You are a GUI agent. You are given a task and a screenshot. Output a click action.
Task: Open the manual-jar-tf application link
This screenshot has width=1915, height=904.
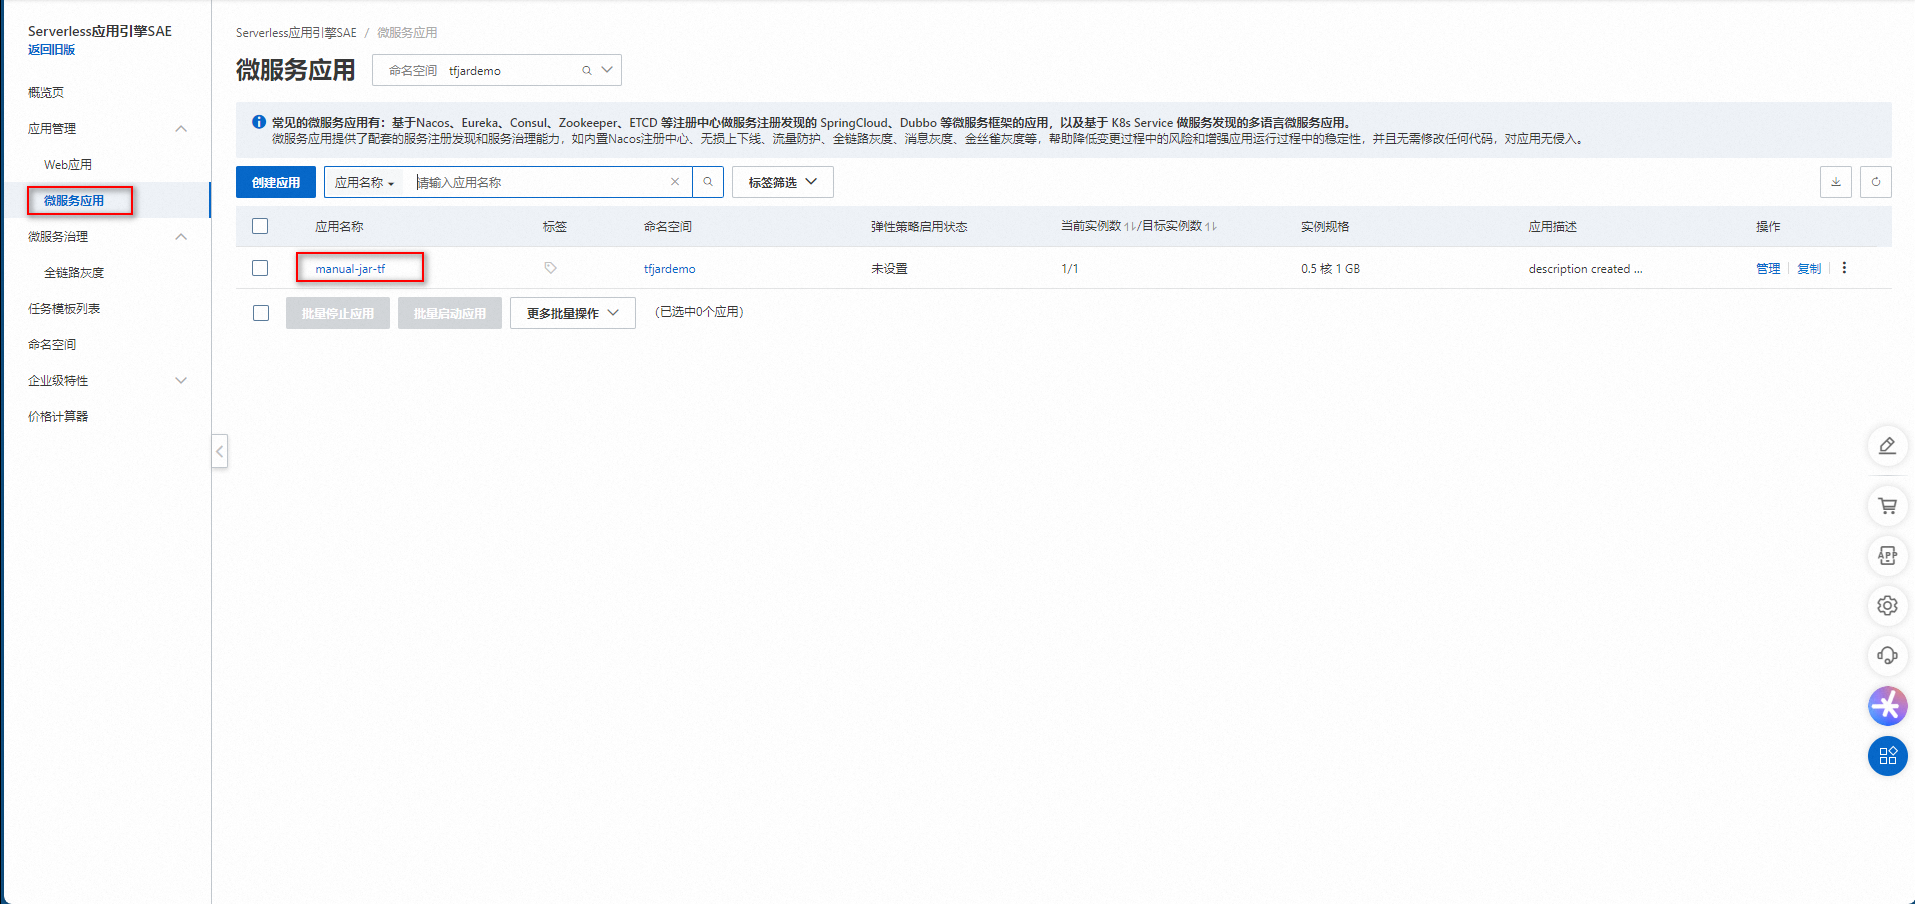coord(350,268)
